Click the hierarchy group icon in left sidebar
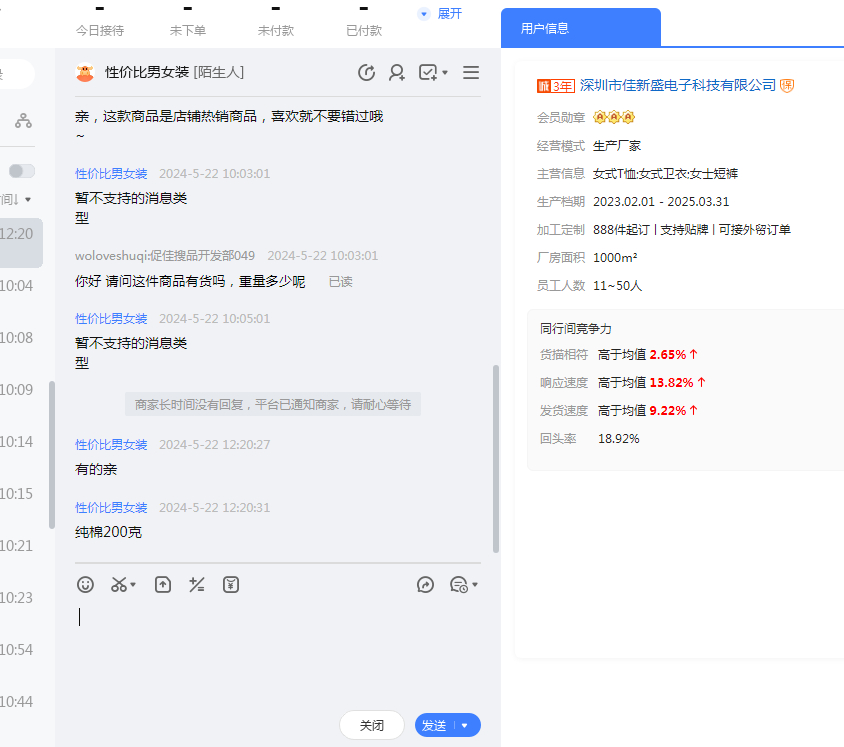The image size is (844, 747). tap(23, 121)
